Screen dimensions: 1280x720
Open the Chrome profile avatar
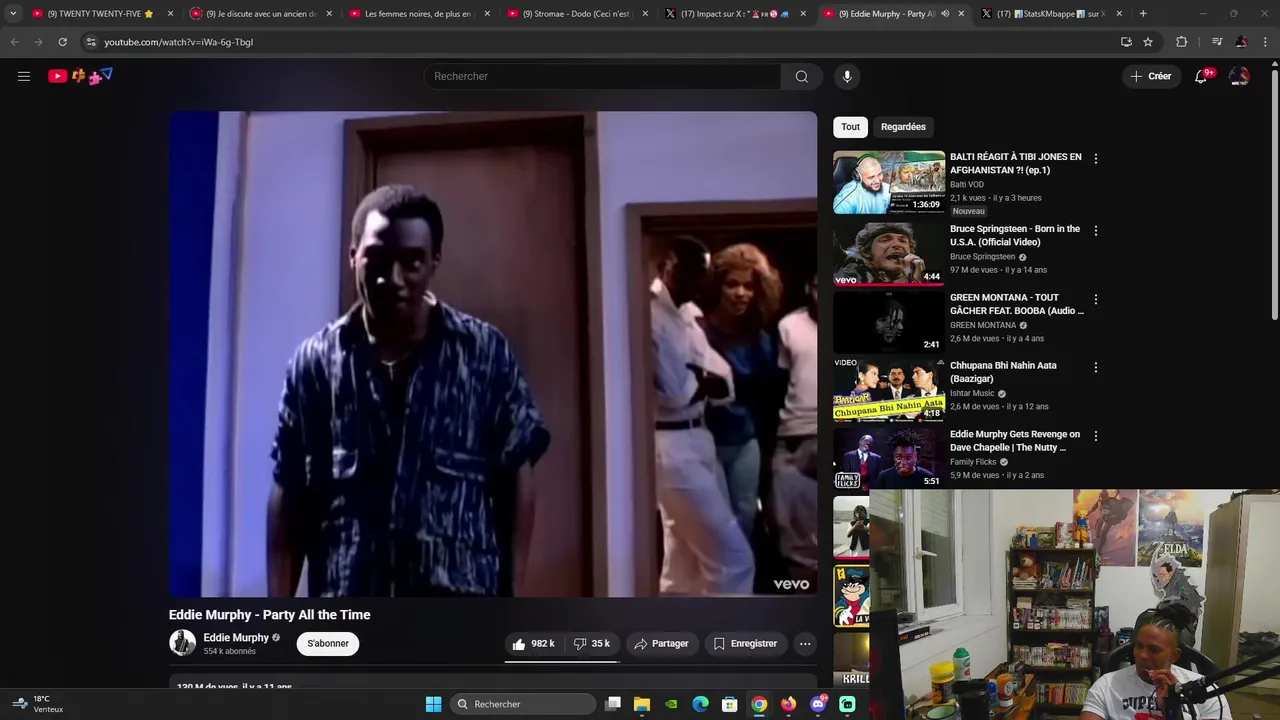pyautogui.click(x=1241, y=42)
